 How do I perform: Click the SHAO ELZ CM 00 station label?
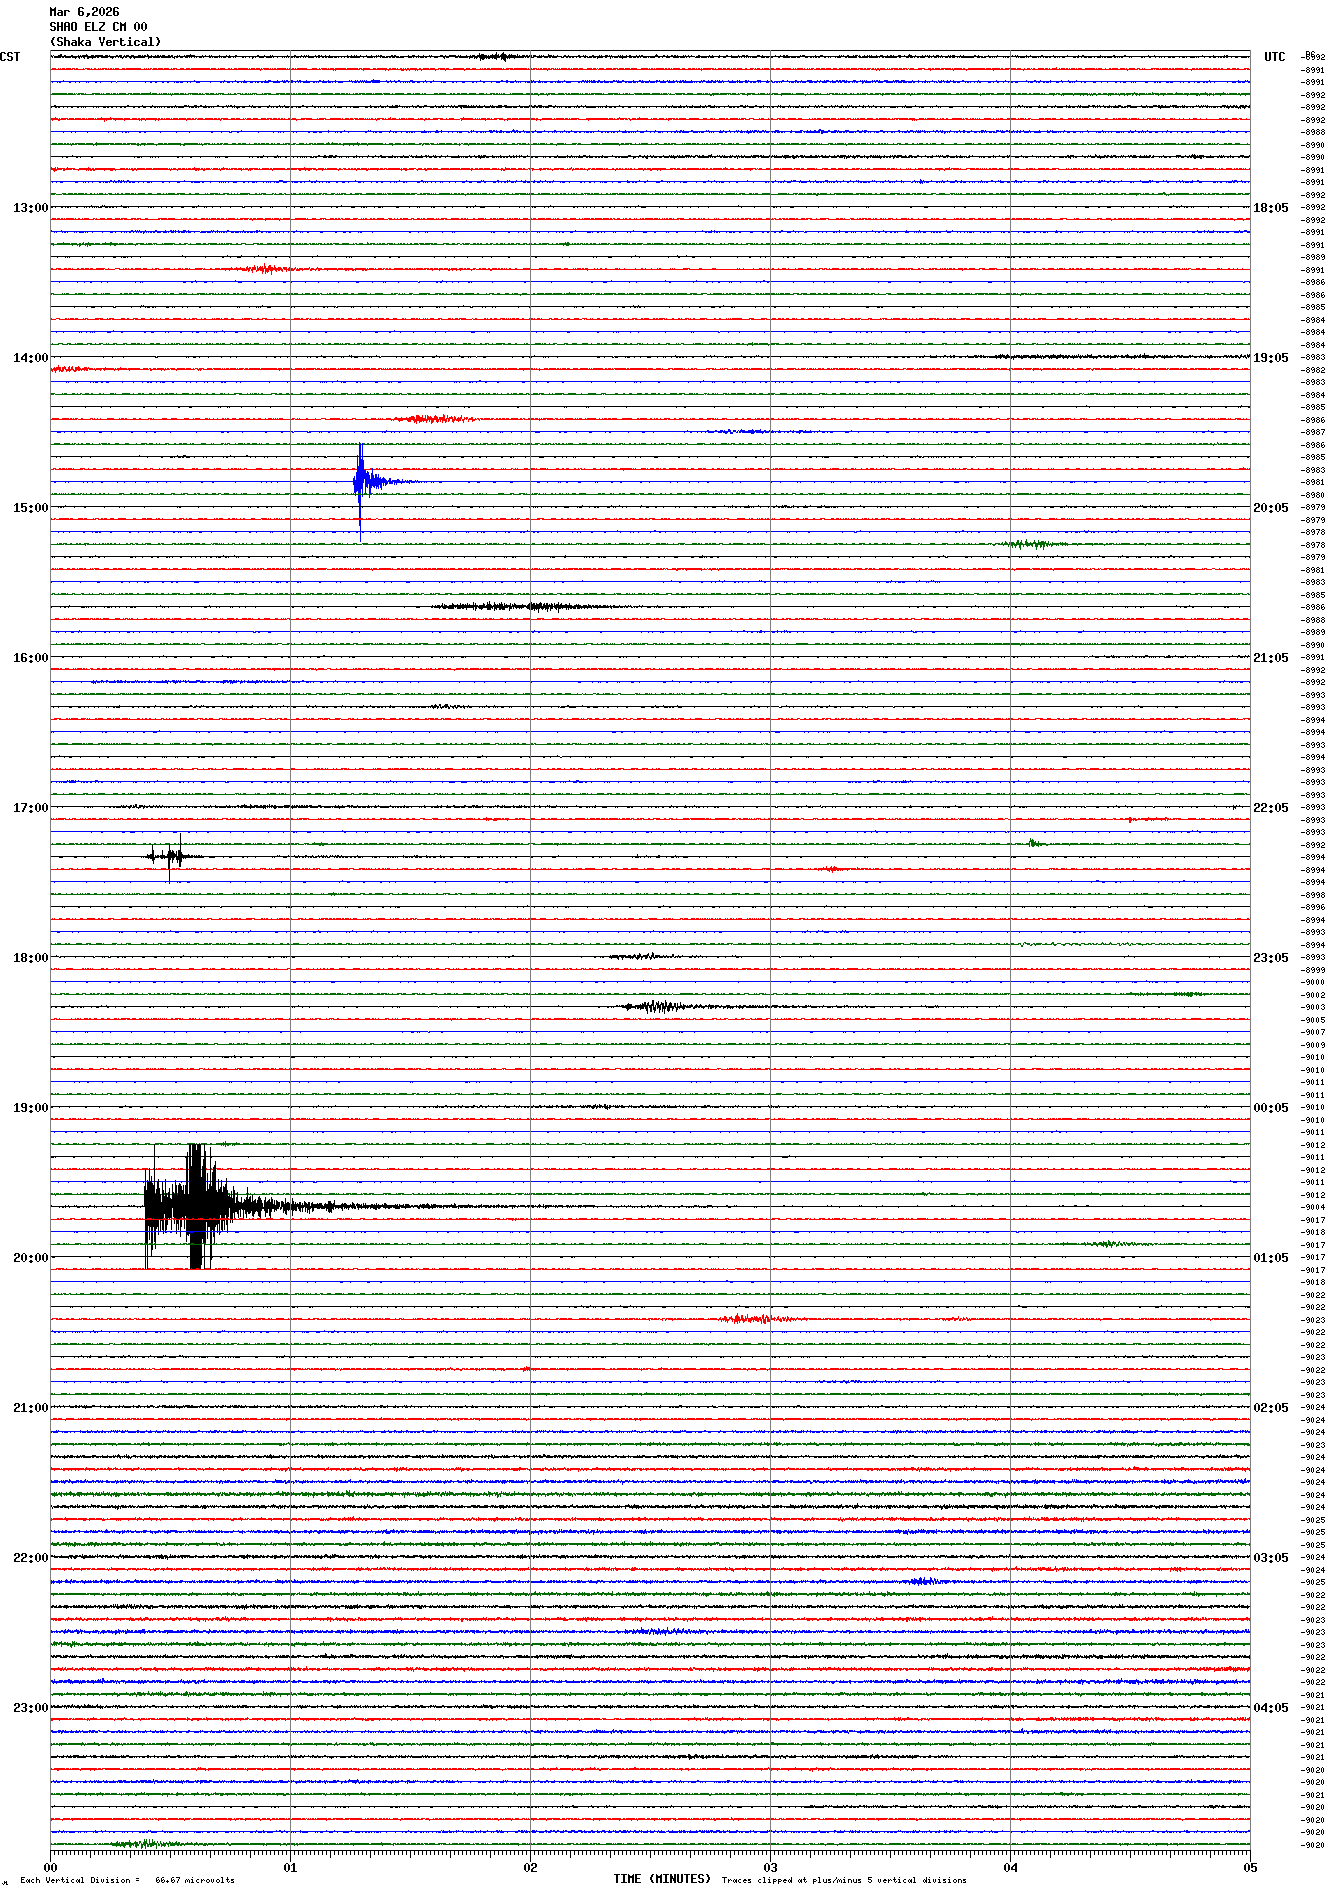coord(98,27)
